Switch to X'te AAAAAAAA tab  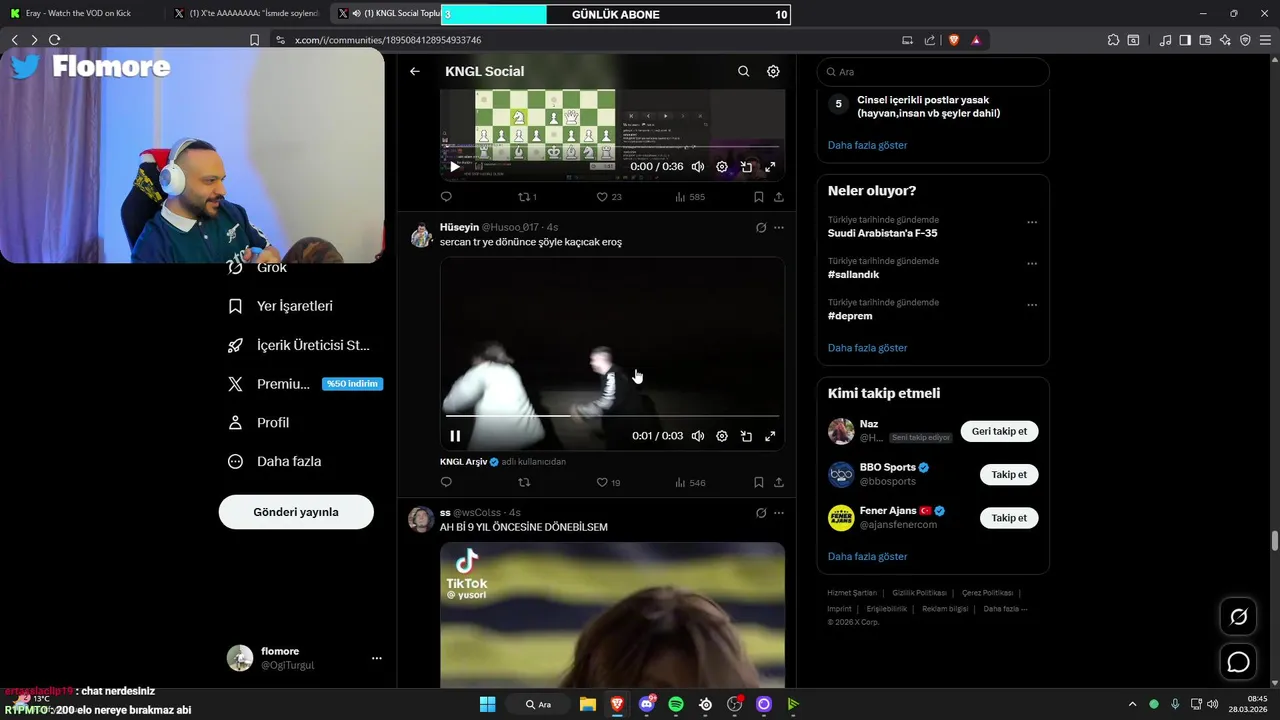coord(247,14)
